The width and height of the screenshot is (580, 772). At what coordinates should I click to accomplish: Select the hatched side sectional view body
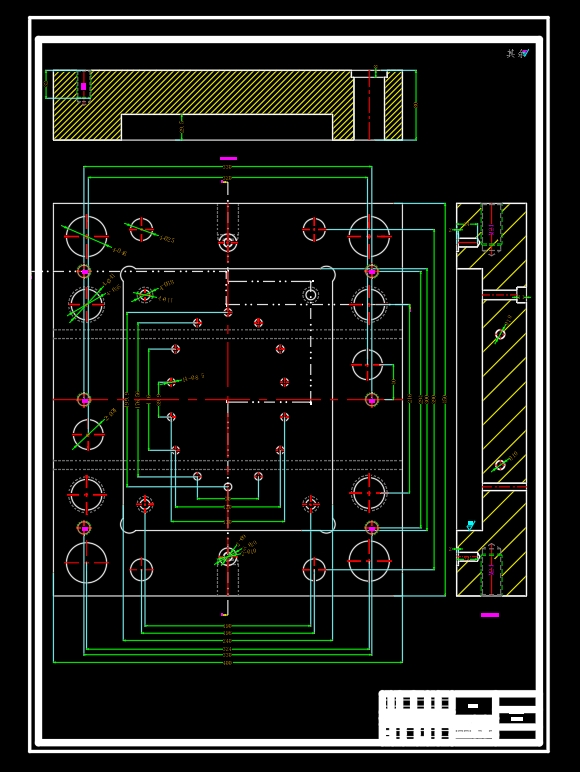[491, 399]
